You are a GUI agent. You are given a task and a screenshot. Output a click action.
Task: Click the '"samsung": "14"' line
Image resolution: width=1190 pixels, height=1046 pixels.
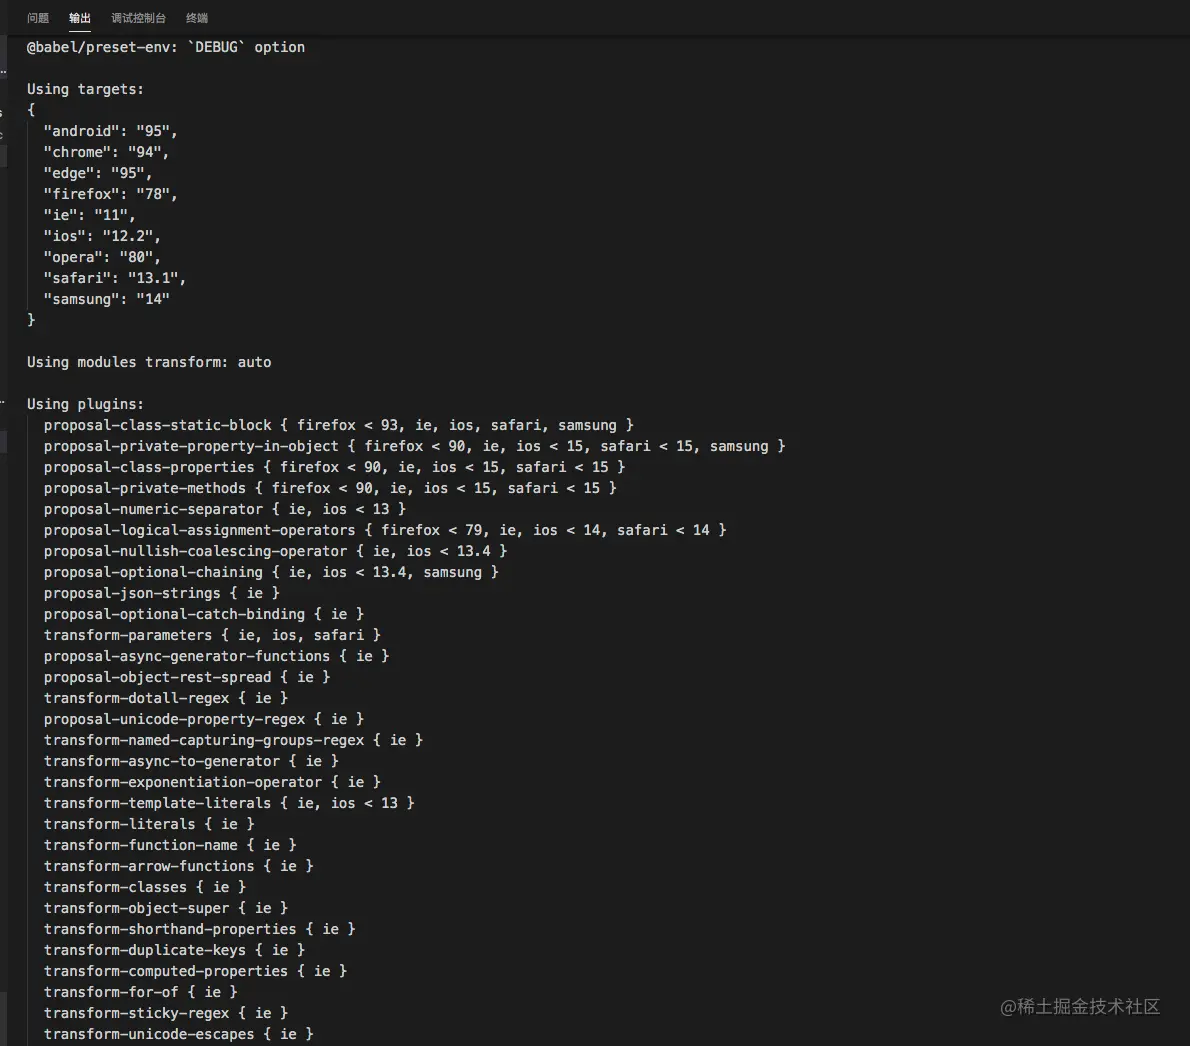click(x=106, y=299)
